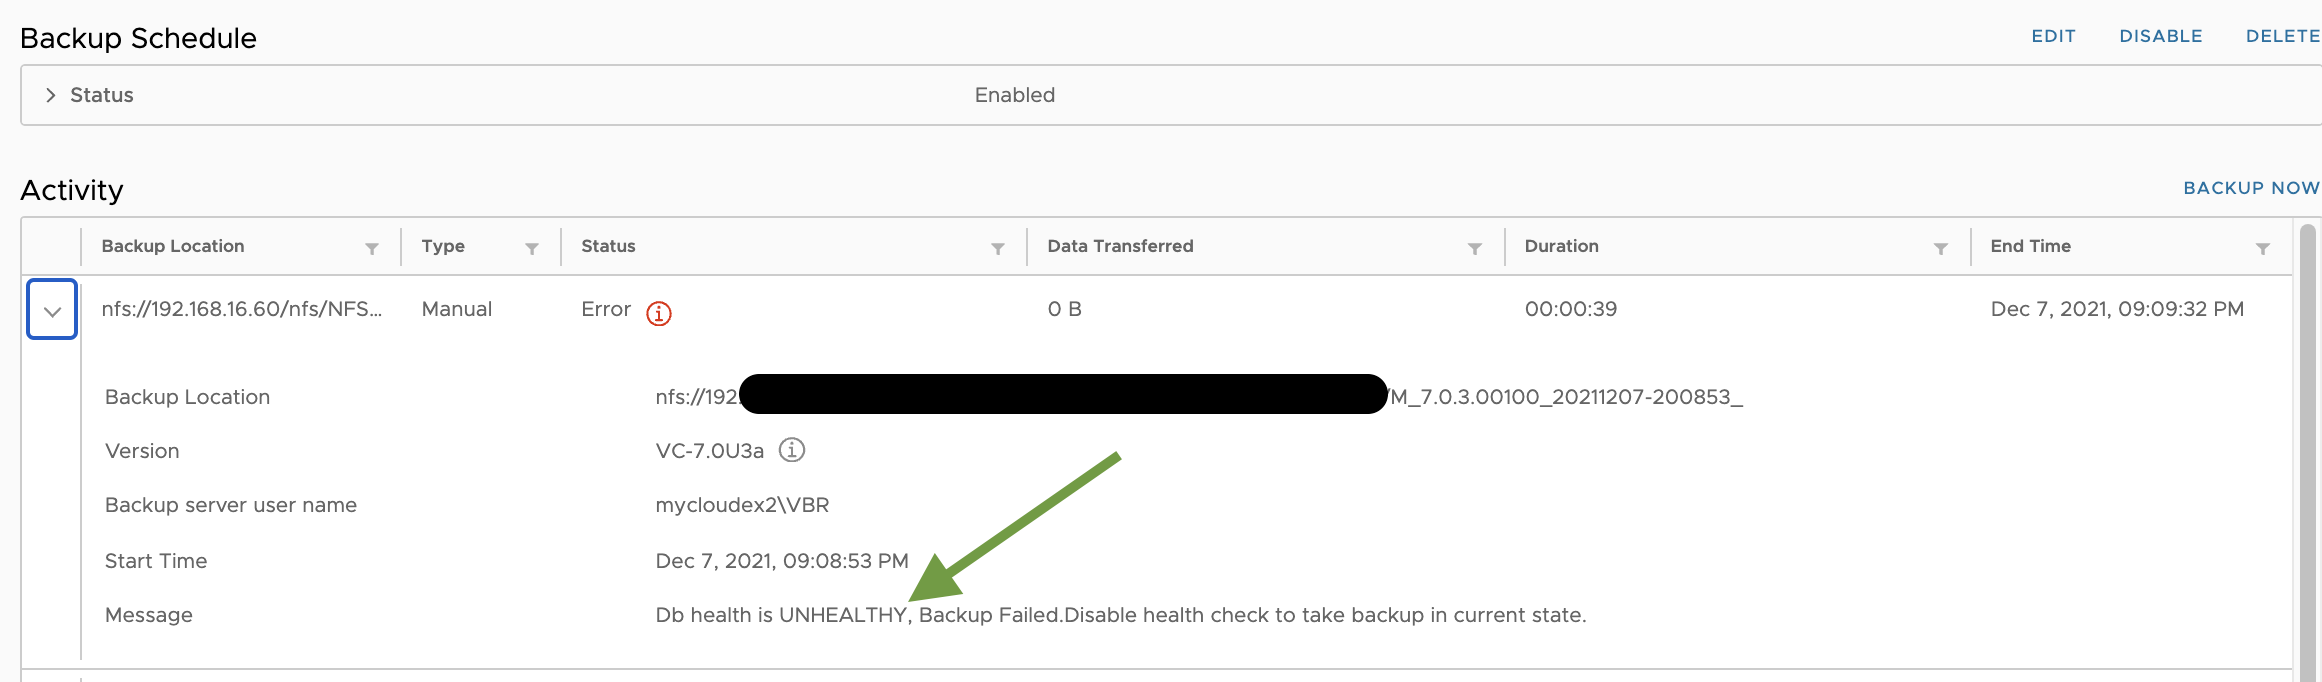Click the EDIT backup schedule link
This screenshot has height=682, width=2322.
[x=2054, y=36]
